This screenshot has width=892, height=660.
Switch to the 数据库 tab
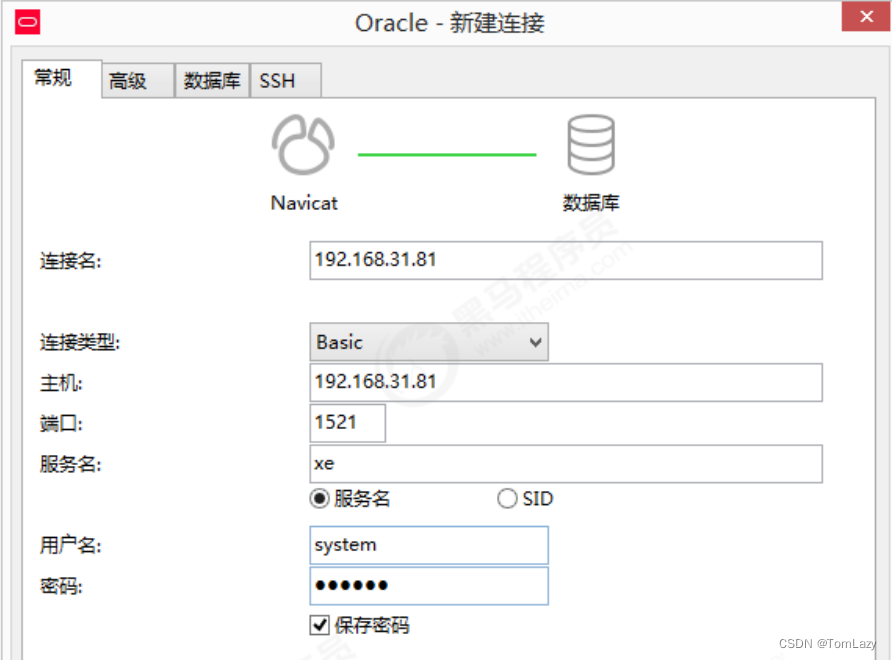pos(210,80)
